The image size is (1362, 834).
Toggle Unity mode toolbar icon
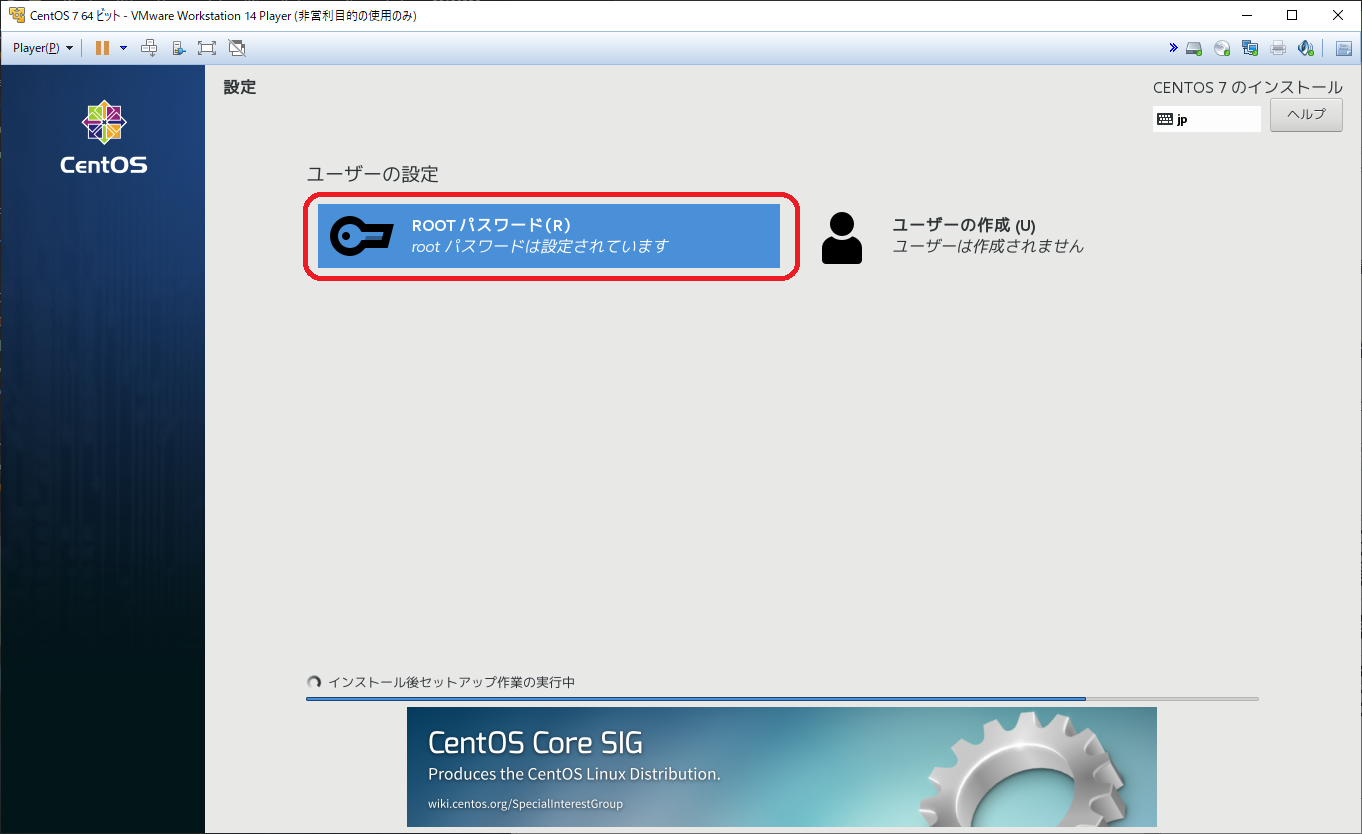click(x=237, y=48)
